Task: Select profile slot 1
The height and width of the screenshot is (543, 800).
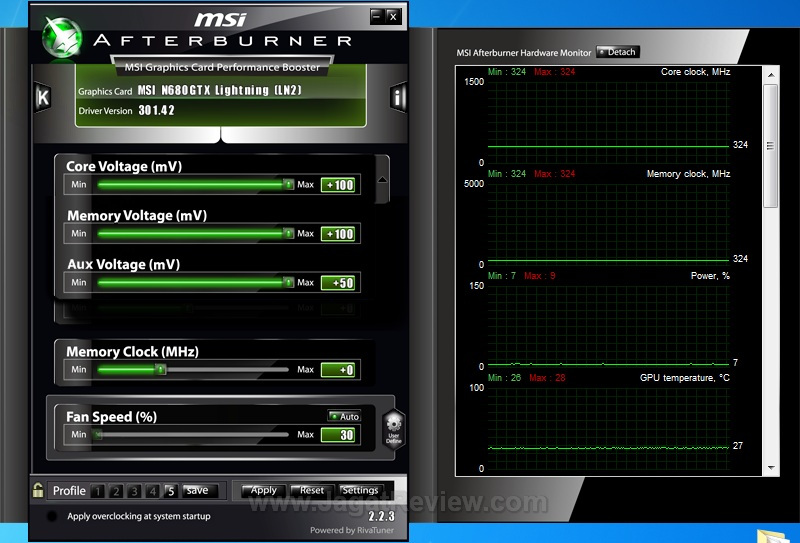Action: (97, 491)
